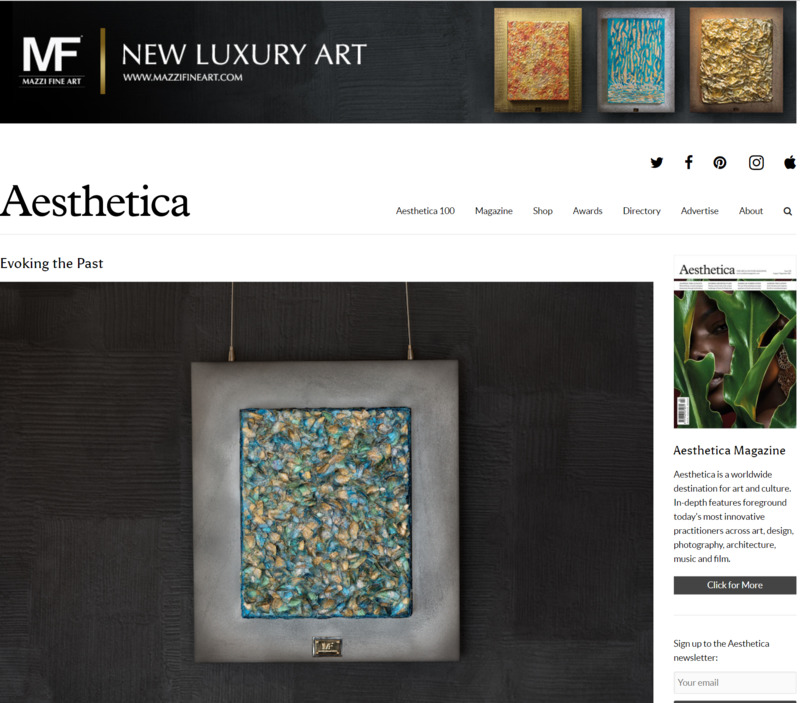This screenshot has width=800, height=703.
Task: Click the www.mazzifineart.com banner link
Action: click(x=183, y=78)
